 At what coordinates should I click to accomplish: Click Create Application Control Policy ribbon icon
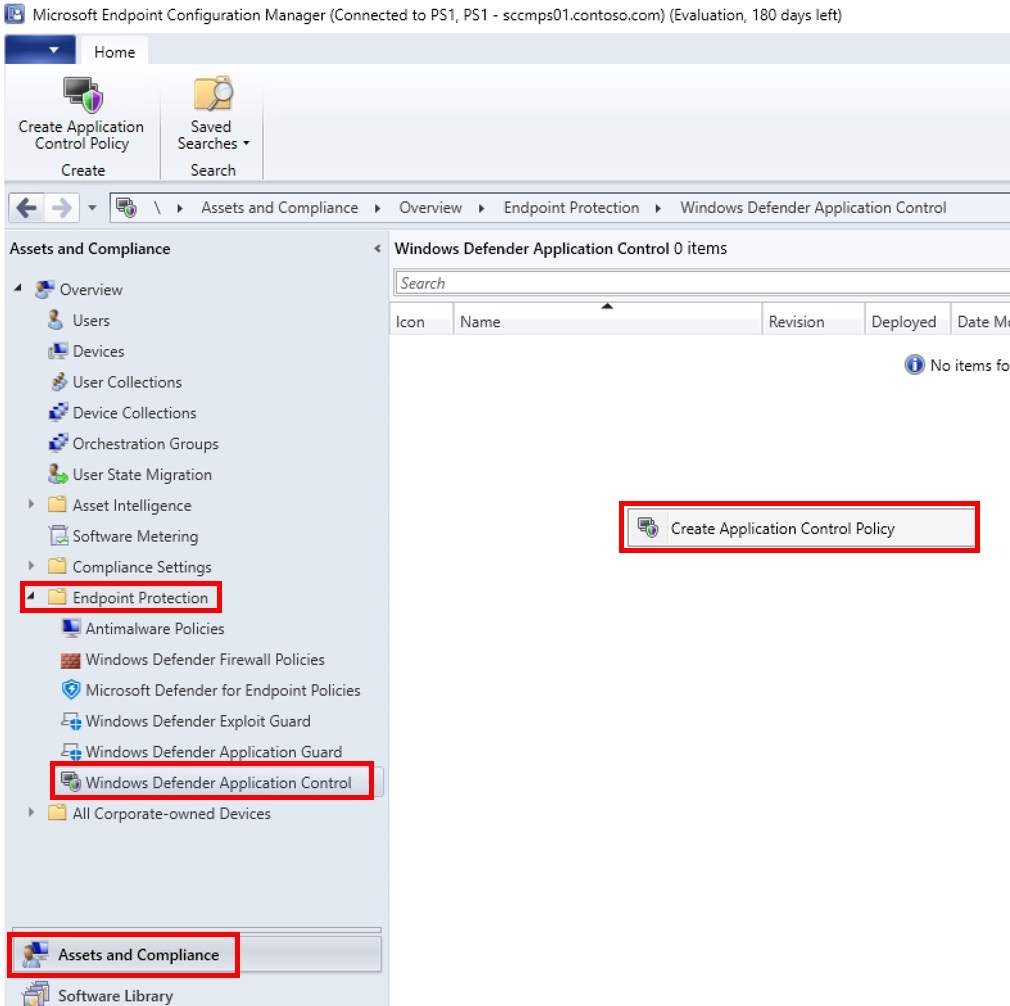pyautogui.click(x=83, y=95)
